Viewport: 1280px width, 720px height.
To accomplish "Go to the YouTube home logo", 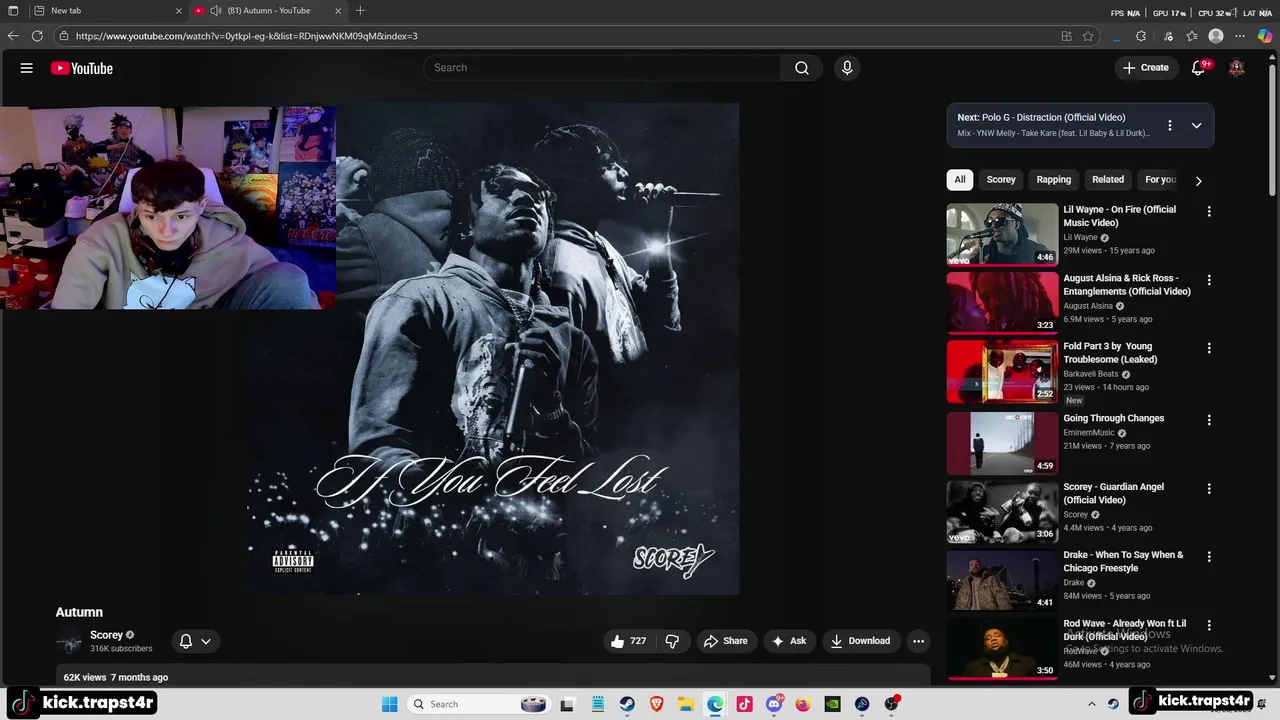I will [x=82, y=68].
